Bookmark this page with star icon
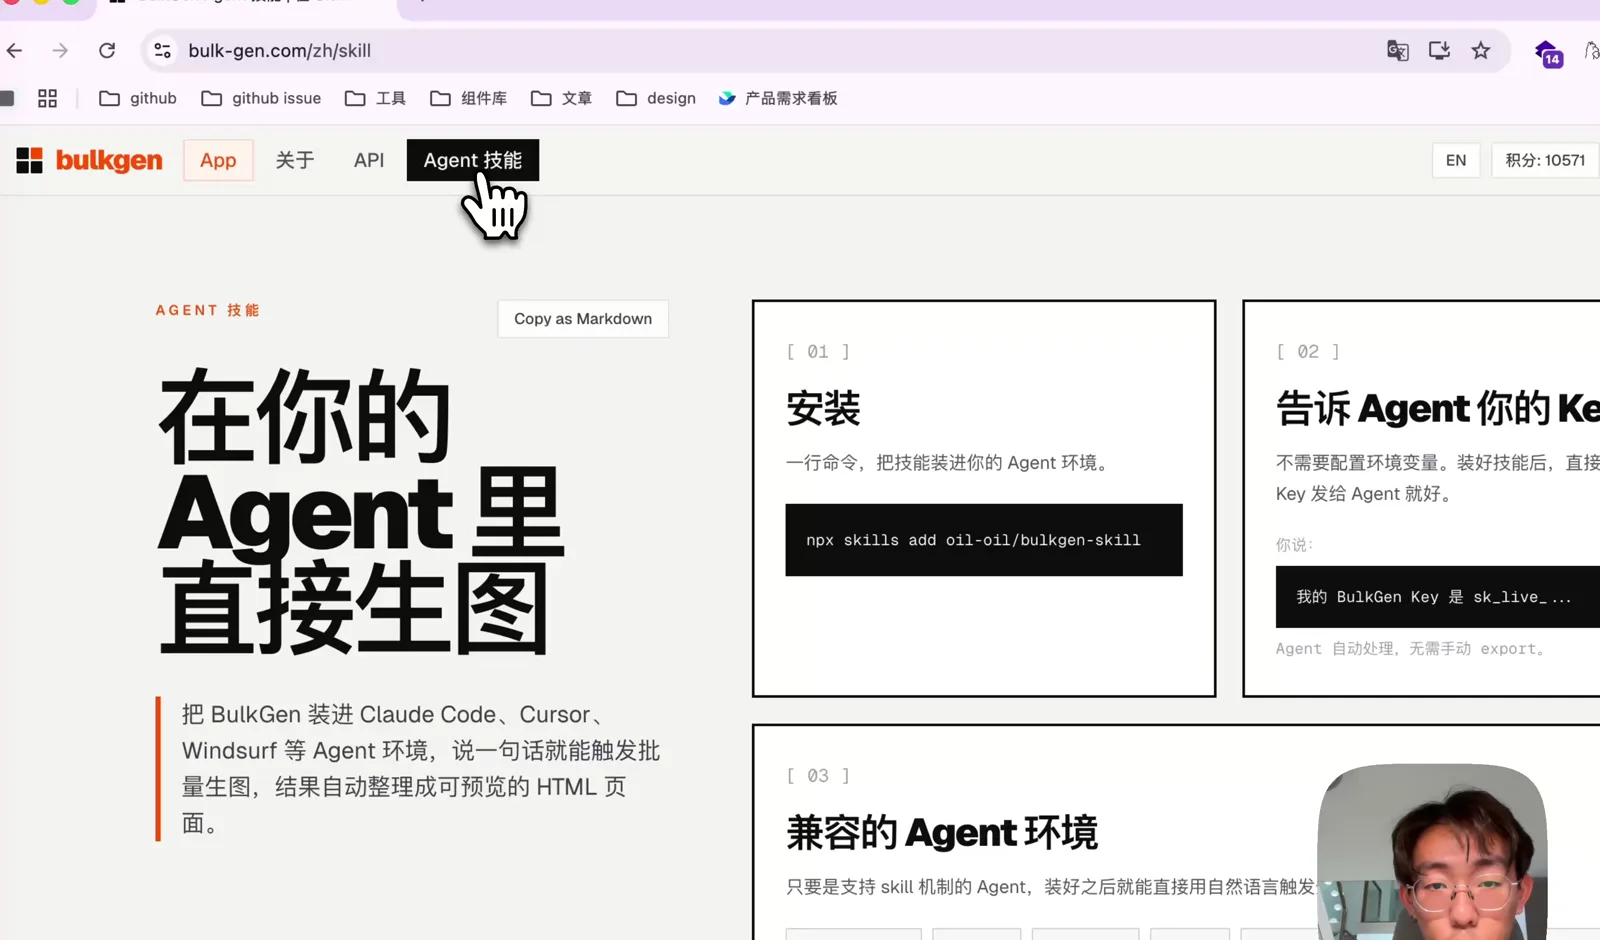This screenshot has width=1600, height=940. (x=1481, y=50)
